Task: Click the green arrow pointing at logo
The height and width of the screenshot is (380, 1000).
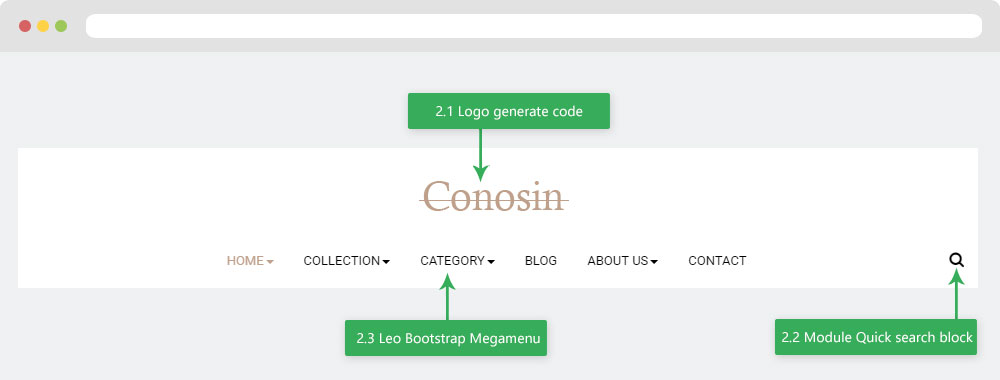Action: (480, 155)
